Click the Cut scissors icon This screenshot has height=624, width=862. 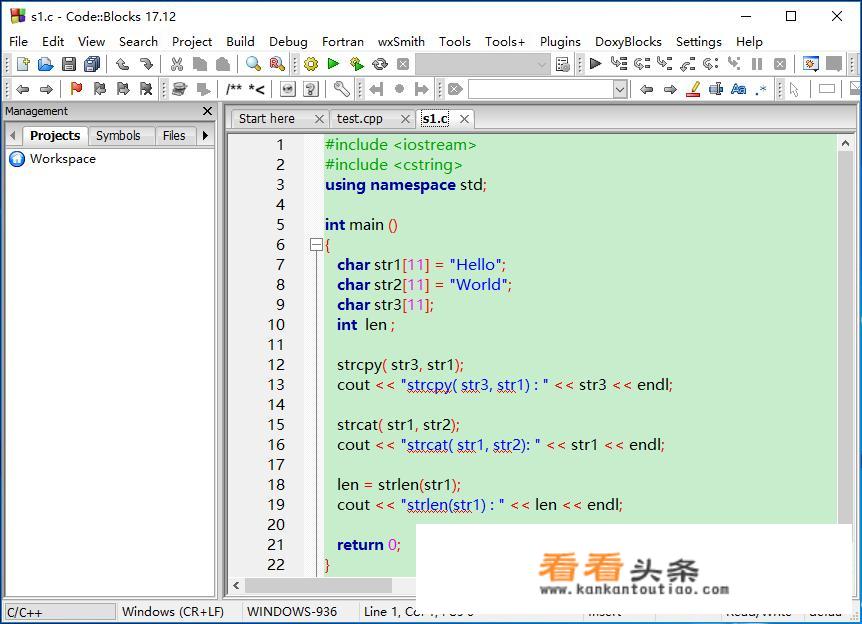[x=176, y=64]
